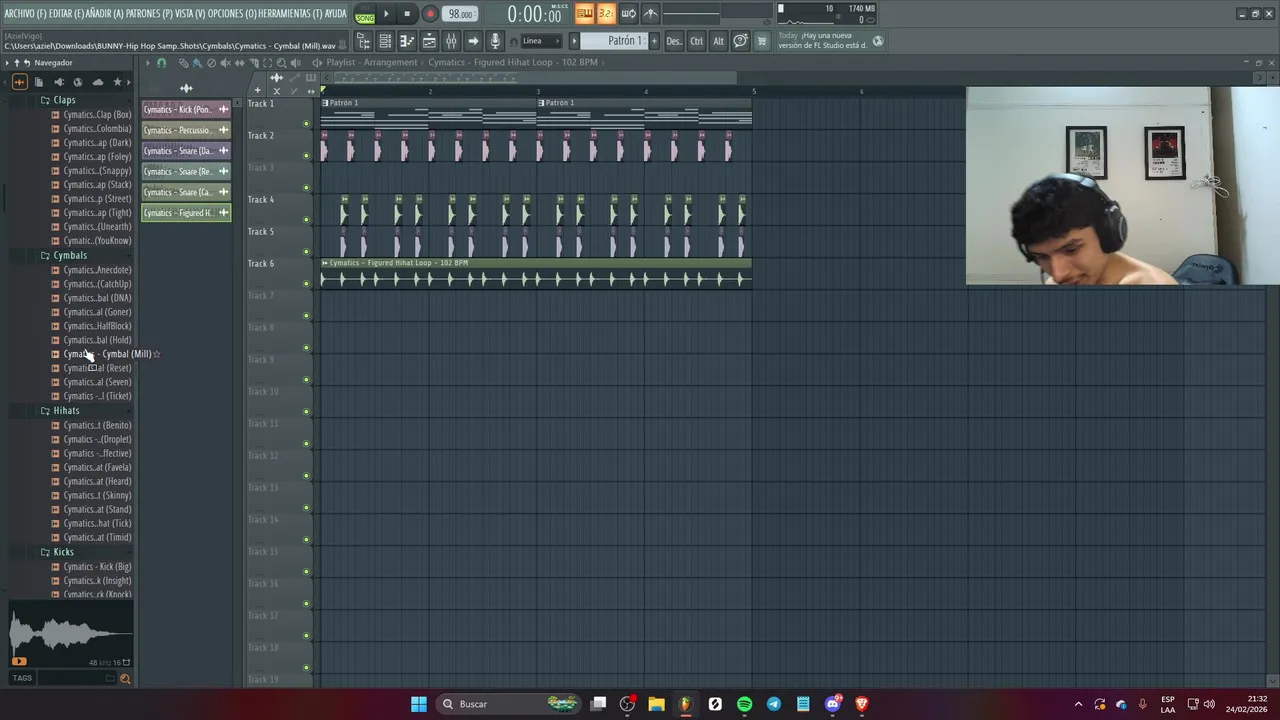Click the Alt button

[x=718, y=41]
